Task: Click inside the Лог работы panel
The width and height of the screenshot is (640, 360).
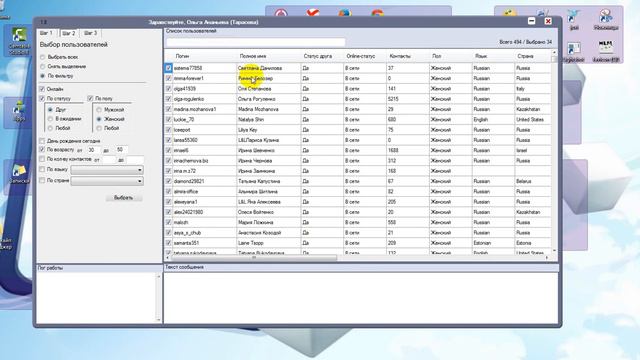Action: click(97, 298)
